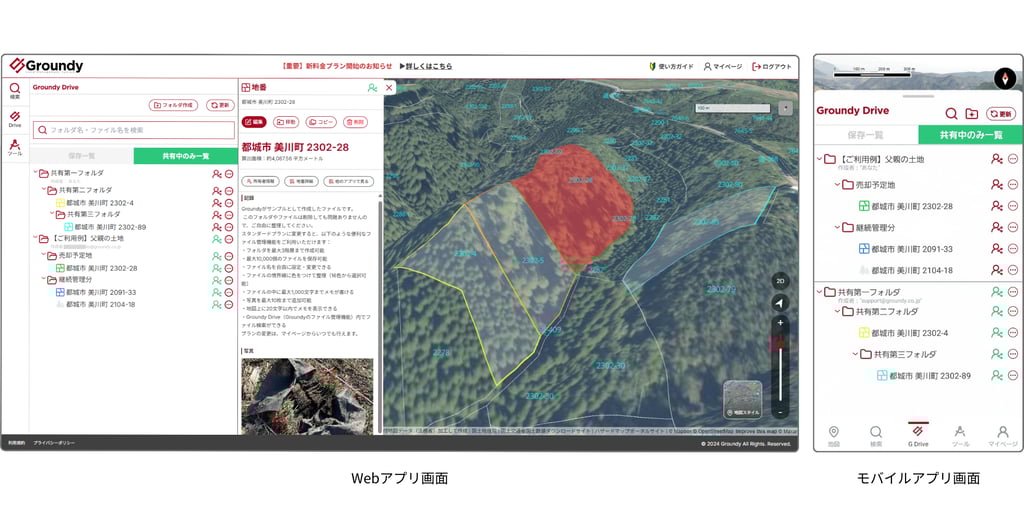Collapse 継続管理分 folder in mobile list

[x=836, y=227]
